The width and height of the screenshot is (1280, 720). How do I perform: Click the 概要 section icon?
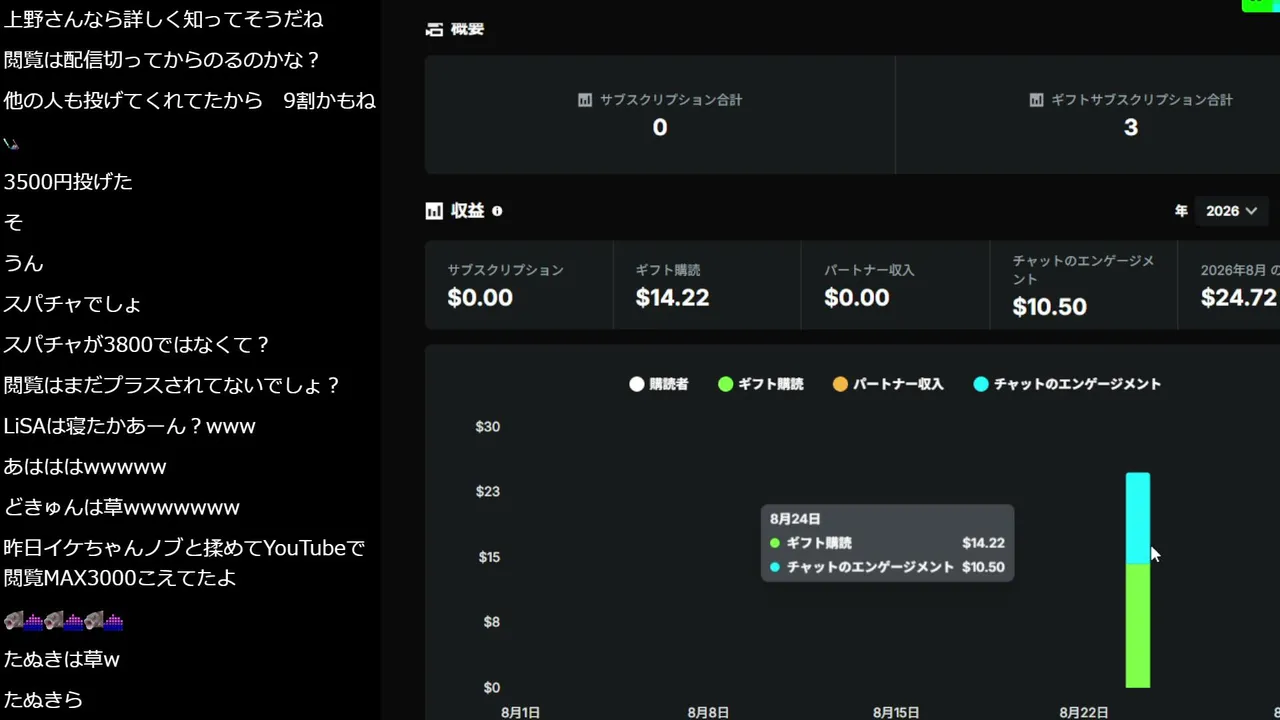click(434, 30)
